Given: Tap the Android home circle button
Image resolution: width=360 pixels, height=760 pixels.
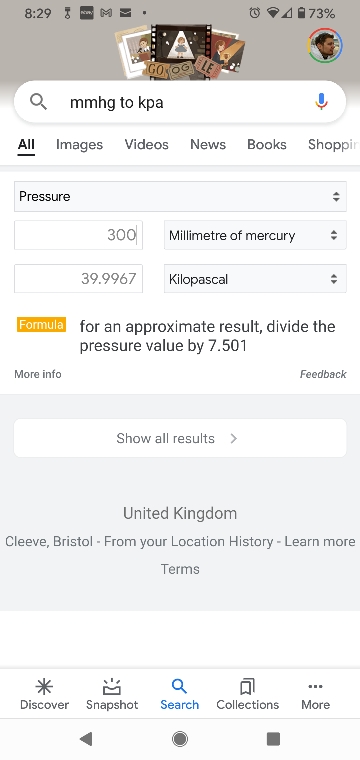Looking at the screenshot, I should coord(180,739).
